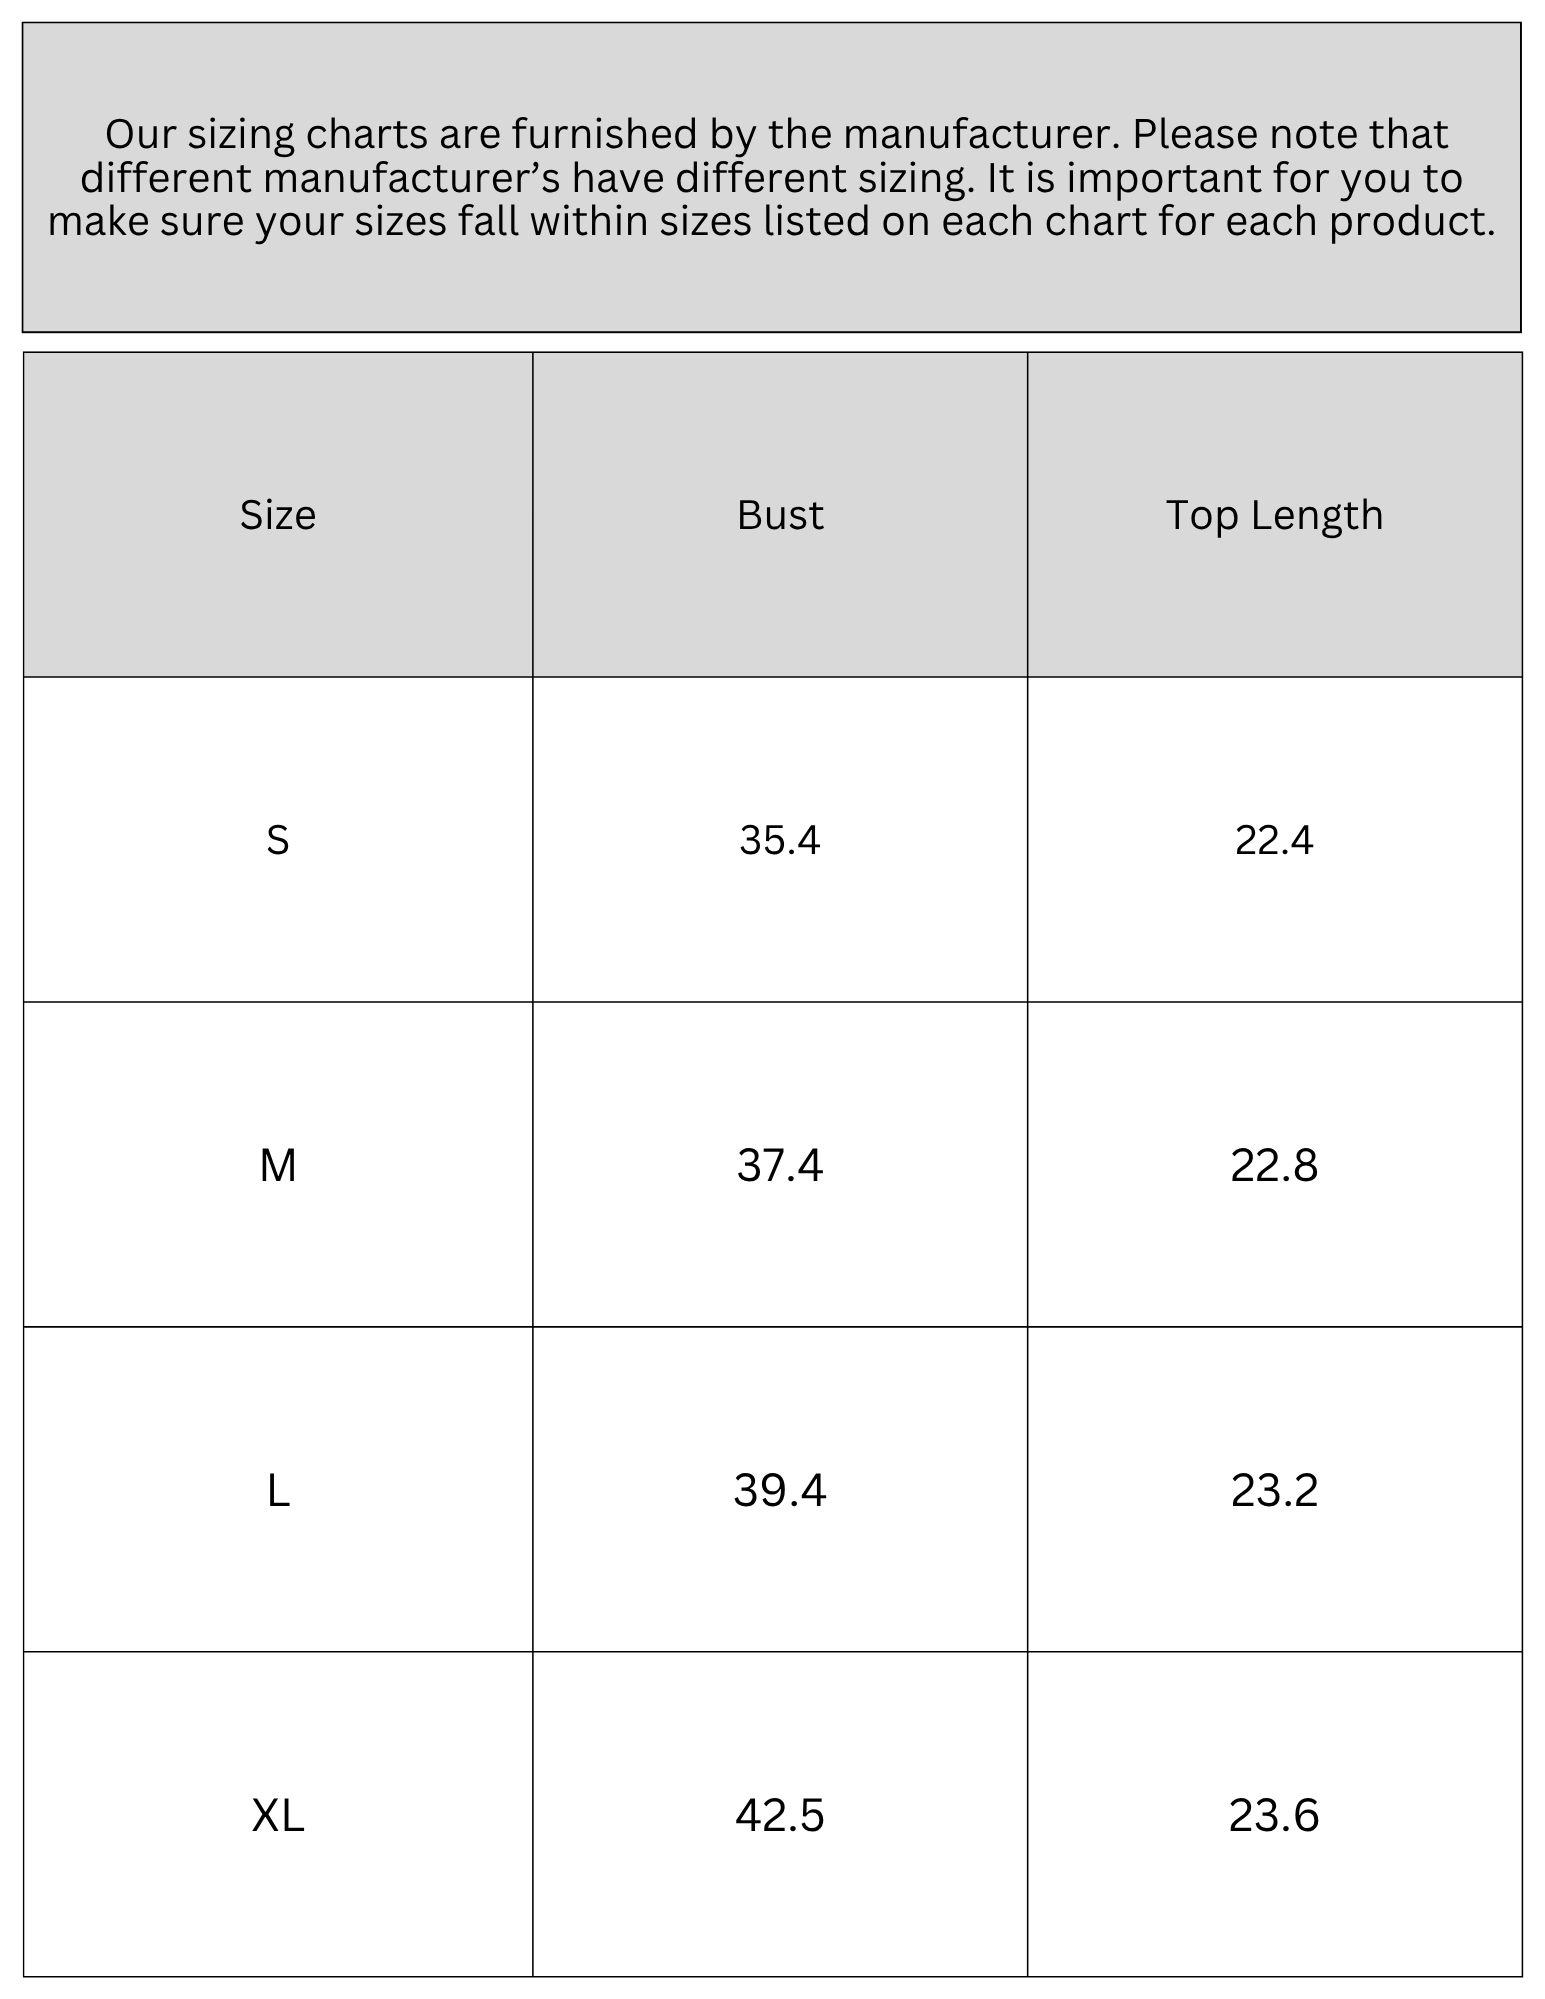Select the S size cell
Viewport: 1545px width, 1999px height.
coord(278,840)
